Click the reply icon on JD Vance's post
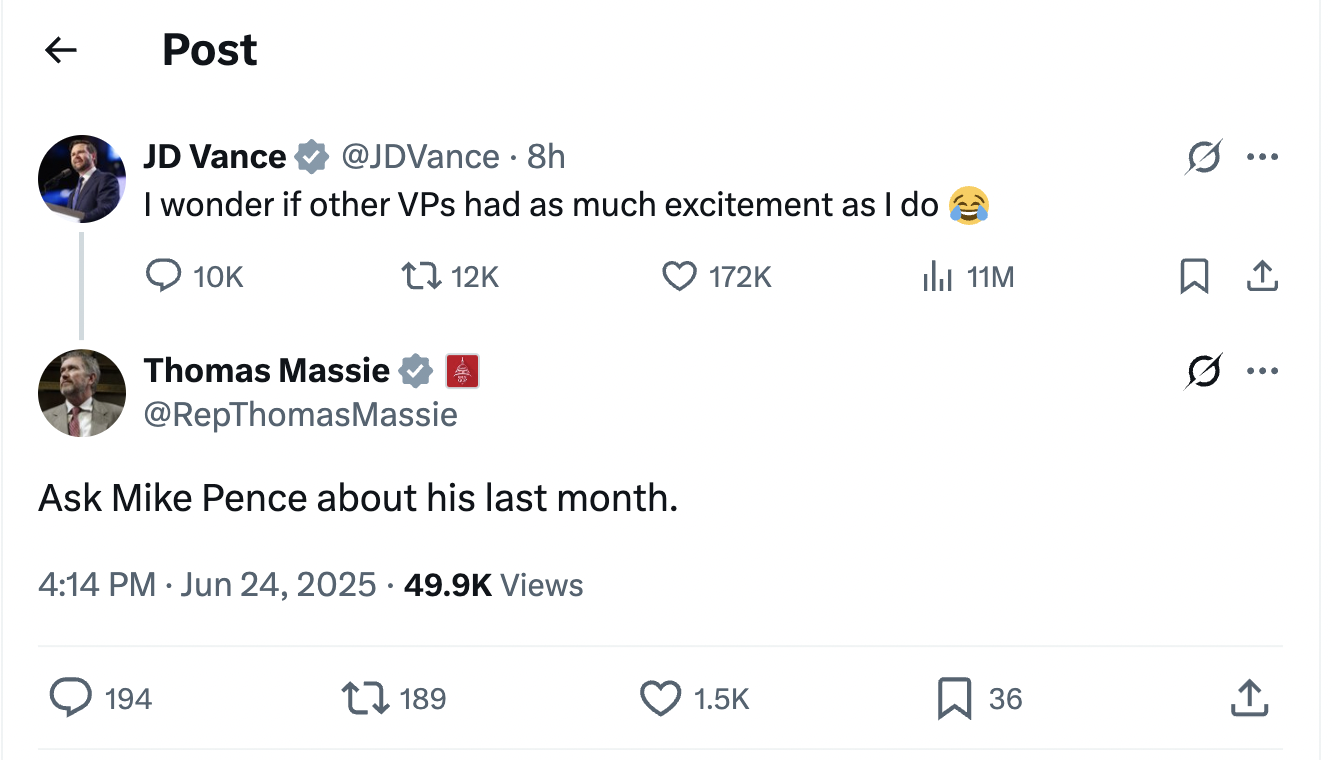 pos(165,276)
